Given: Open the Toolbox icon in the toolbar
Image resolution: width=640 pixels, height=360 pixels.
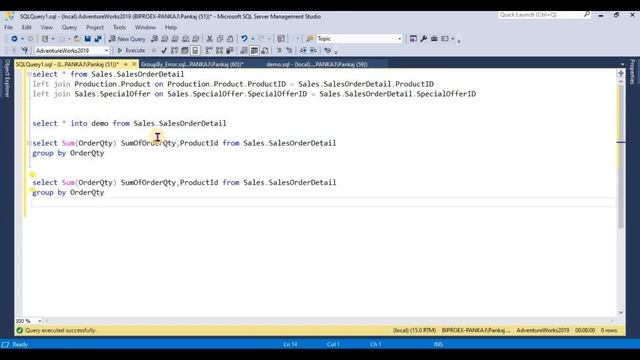Looking at the screenshot, I should coord(434,38).
